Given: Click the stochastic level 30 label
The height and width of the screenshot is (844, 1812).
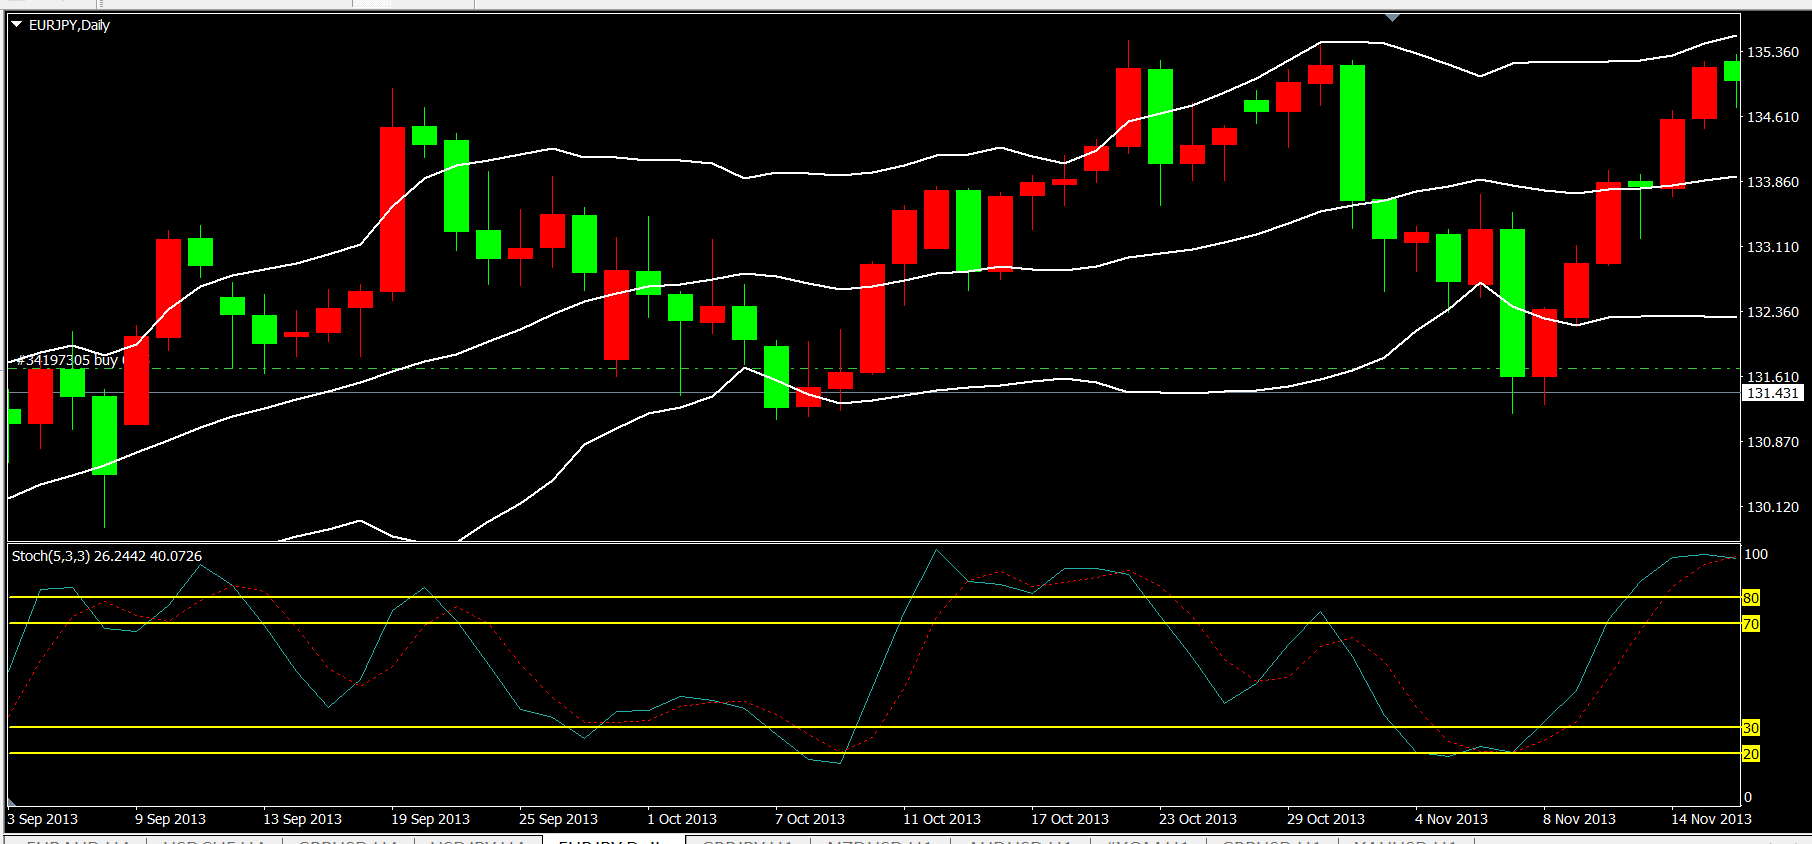Looking at the screenshot, I should coord(1751,728).
